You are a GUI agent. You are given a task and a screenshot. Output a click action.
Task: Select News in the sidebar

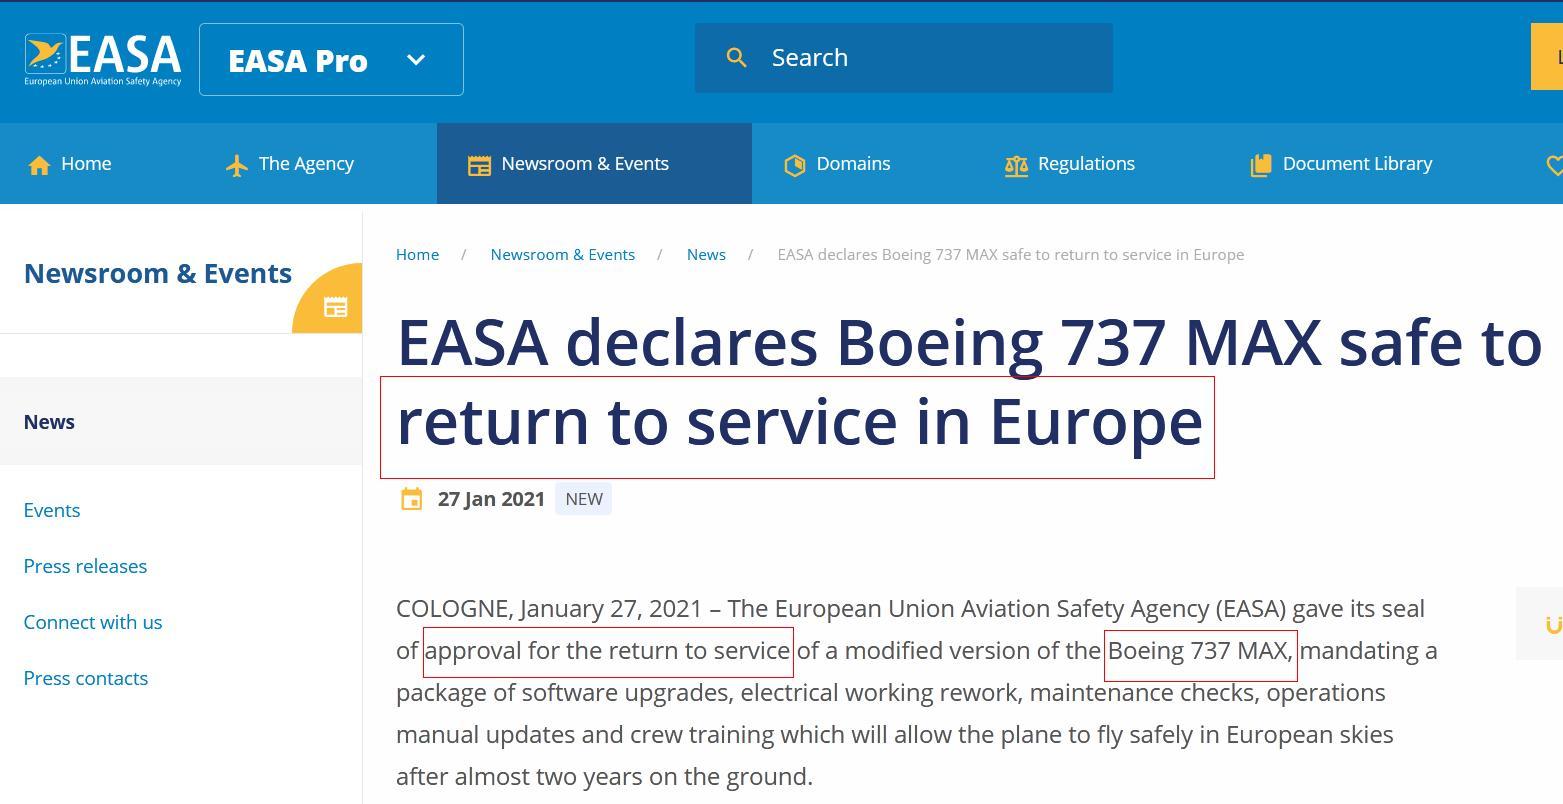point(49,422)
